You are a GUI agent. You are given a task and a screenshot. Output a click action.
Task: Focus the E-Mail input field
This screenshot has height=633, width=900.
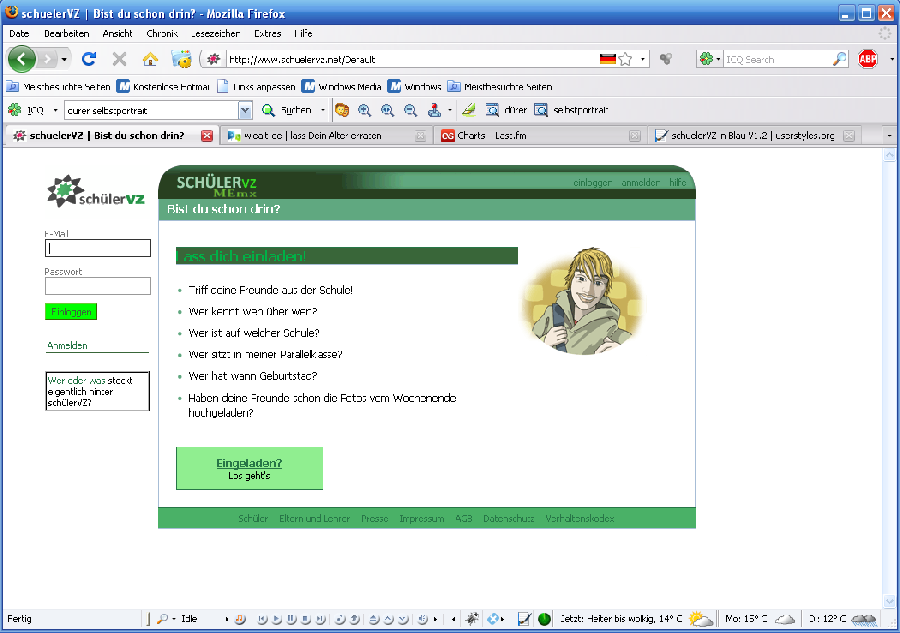point(98,248)
